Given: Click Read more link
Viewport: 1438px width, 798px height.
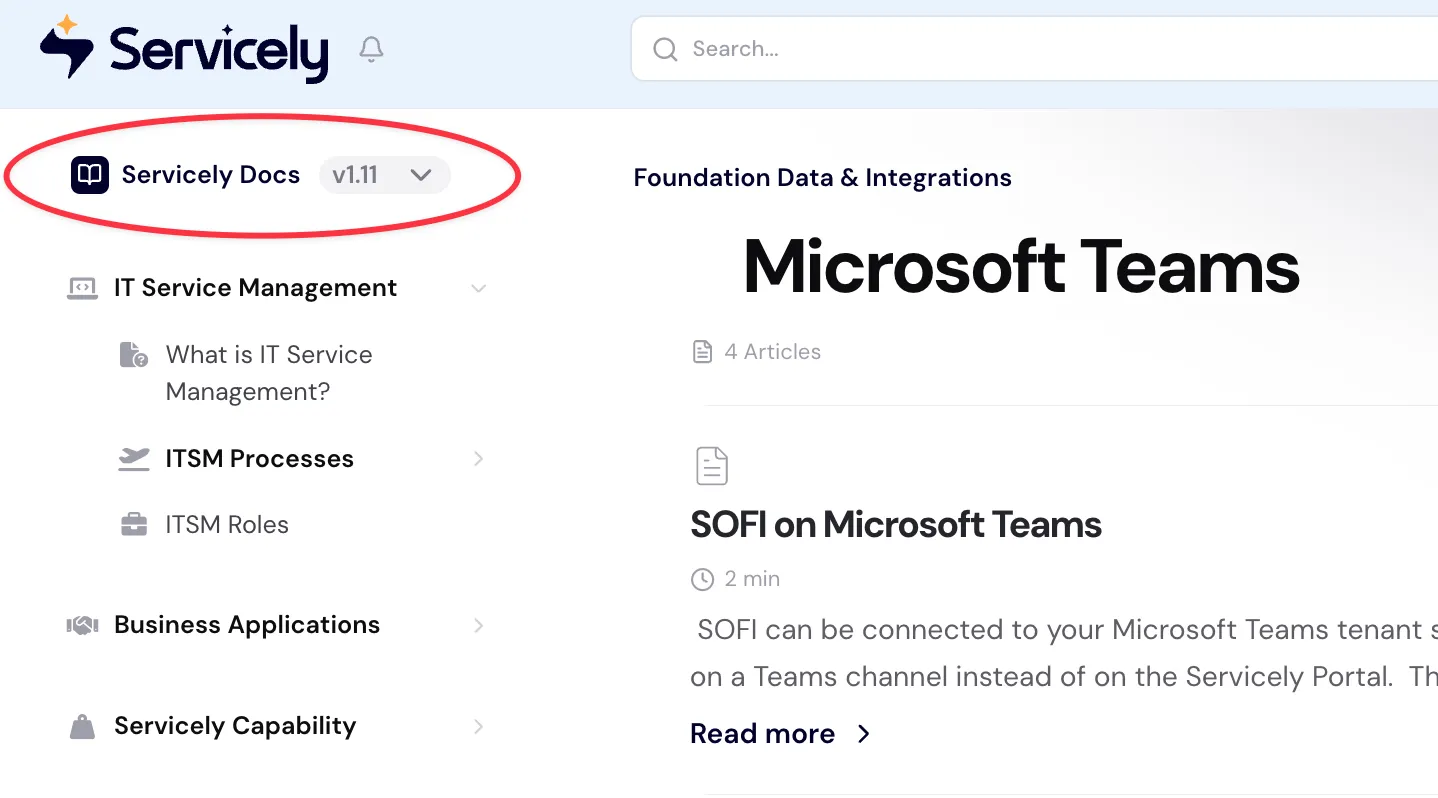Looking at the screenshot, I should pyautogui.click(x=781, y=734).
